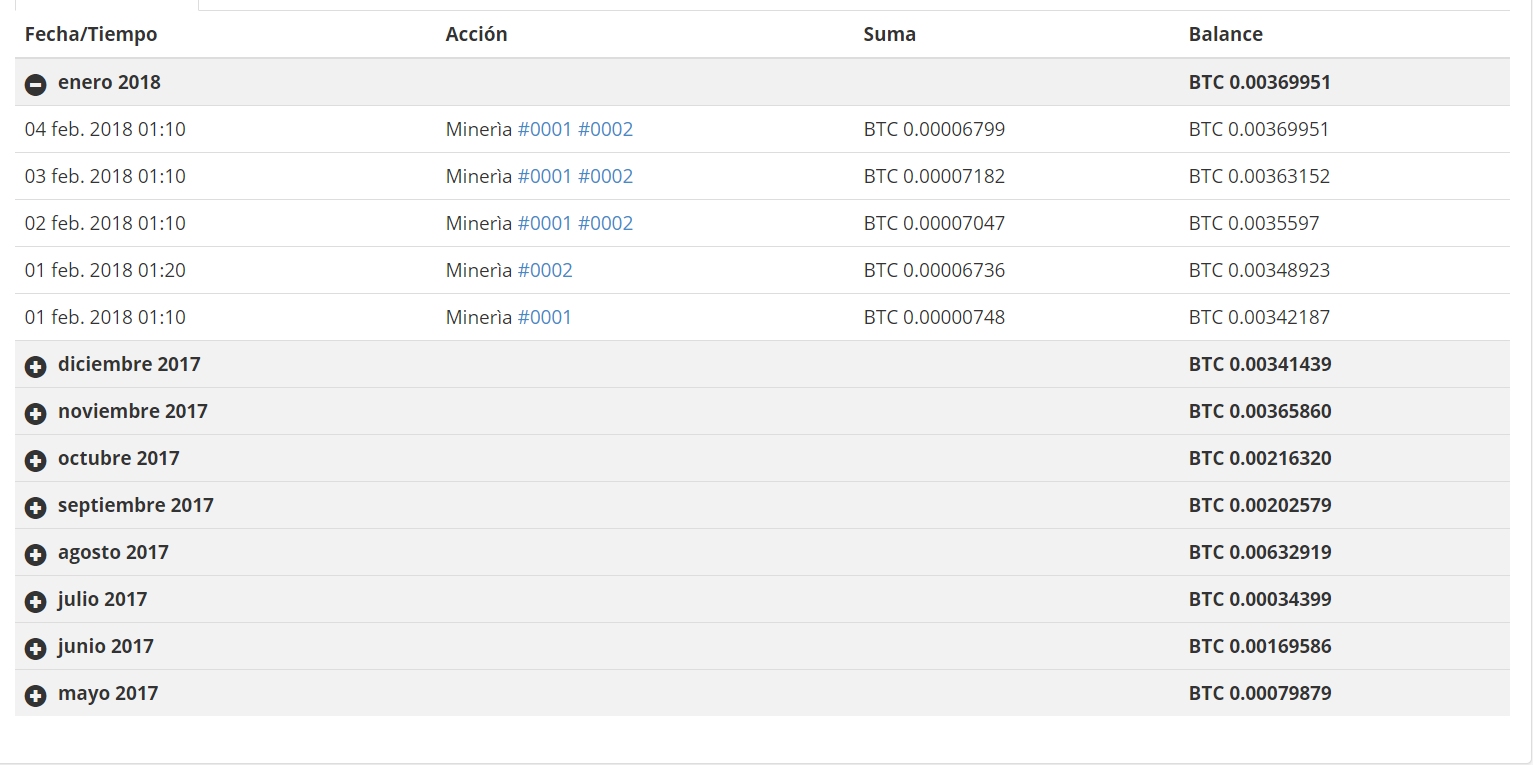Screen dimensions: 1533x765
Task: Select sum BTC 0.00006799
Action: 934,129
